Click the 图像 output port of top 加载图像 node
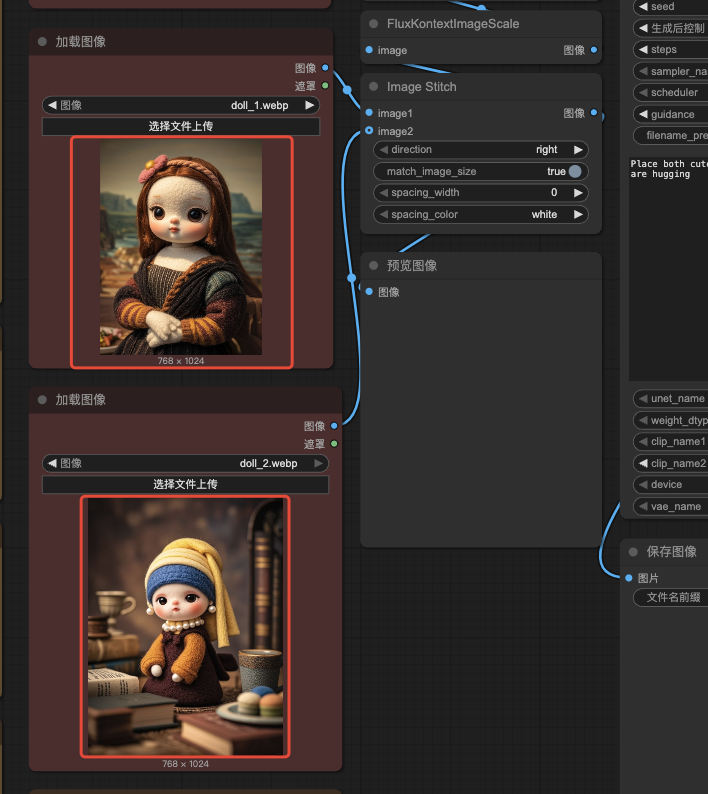Screen dimensions: 708x794 pos(325,68)
